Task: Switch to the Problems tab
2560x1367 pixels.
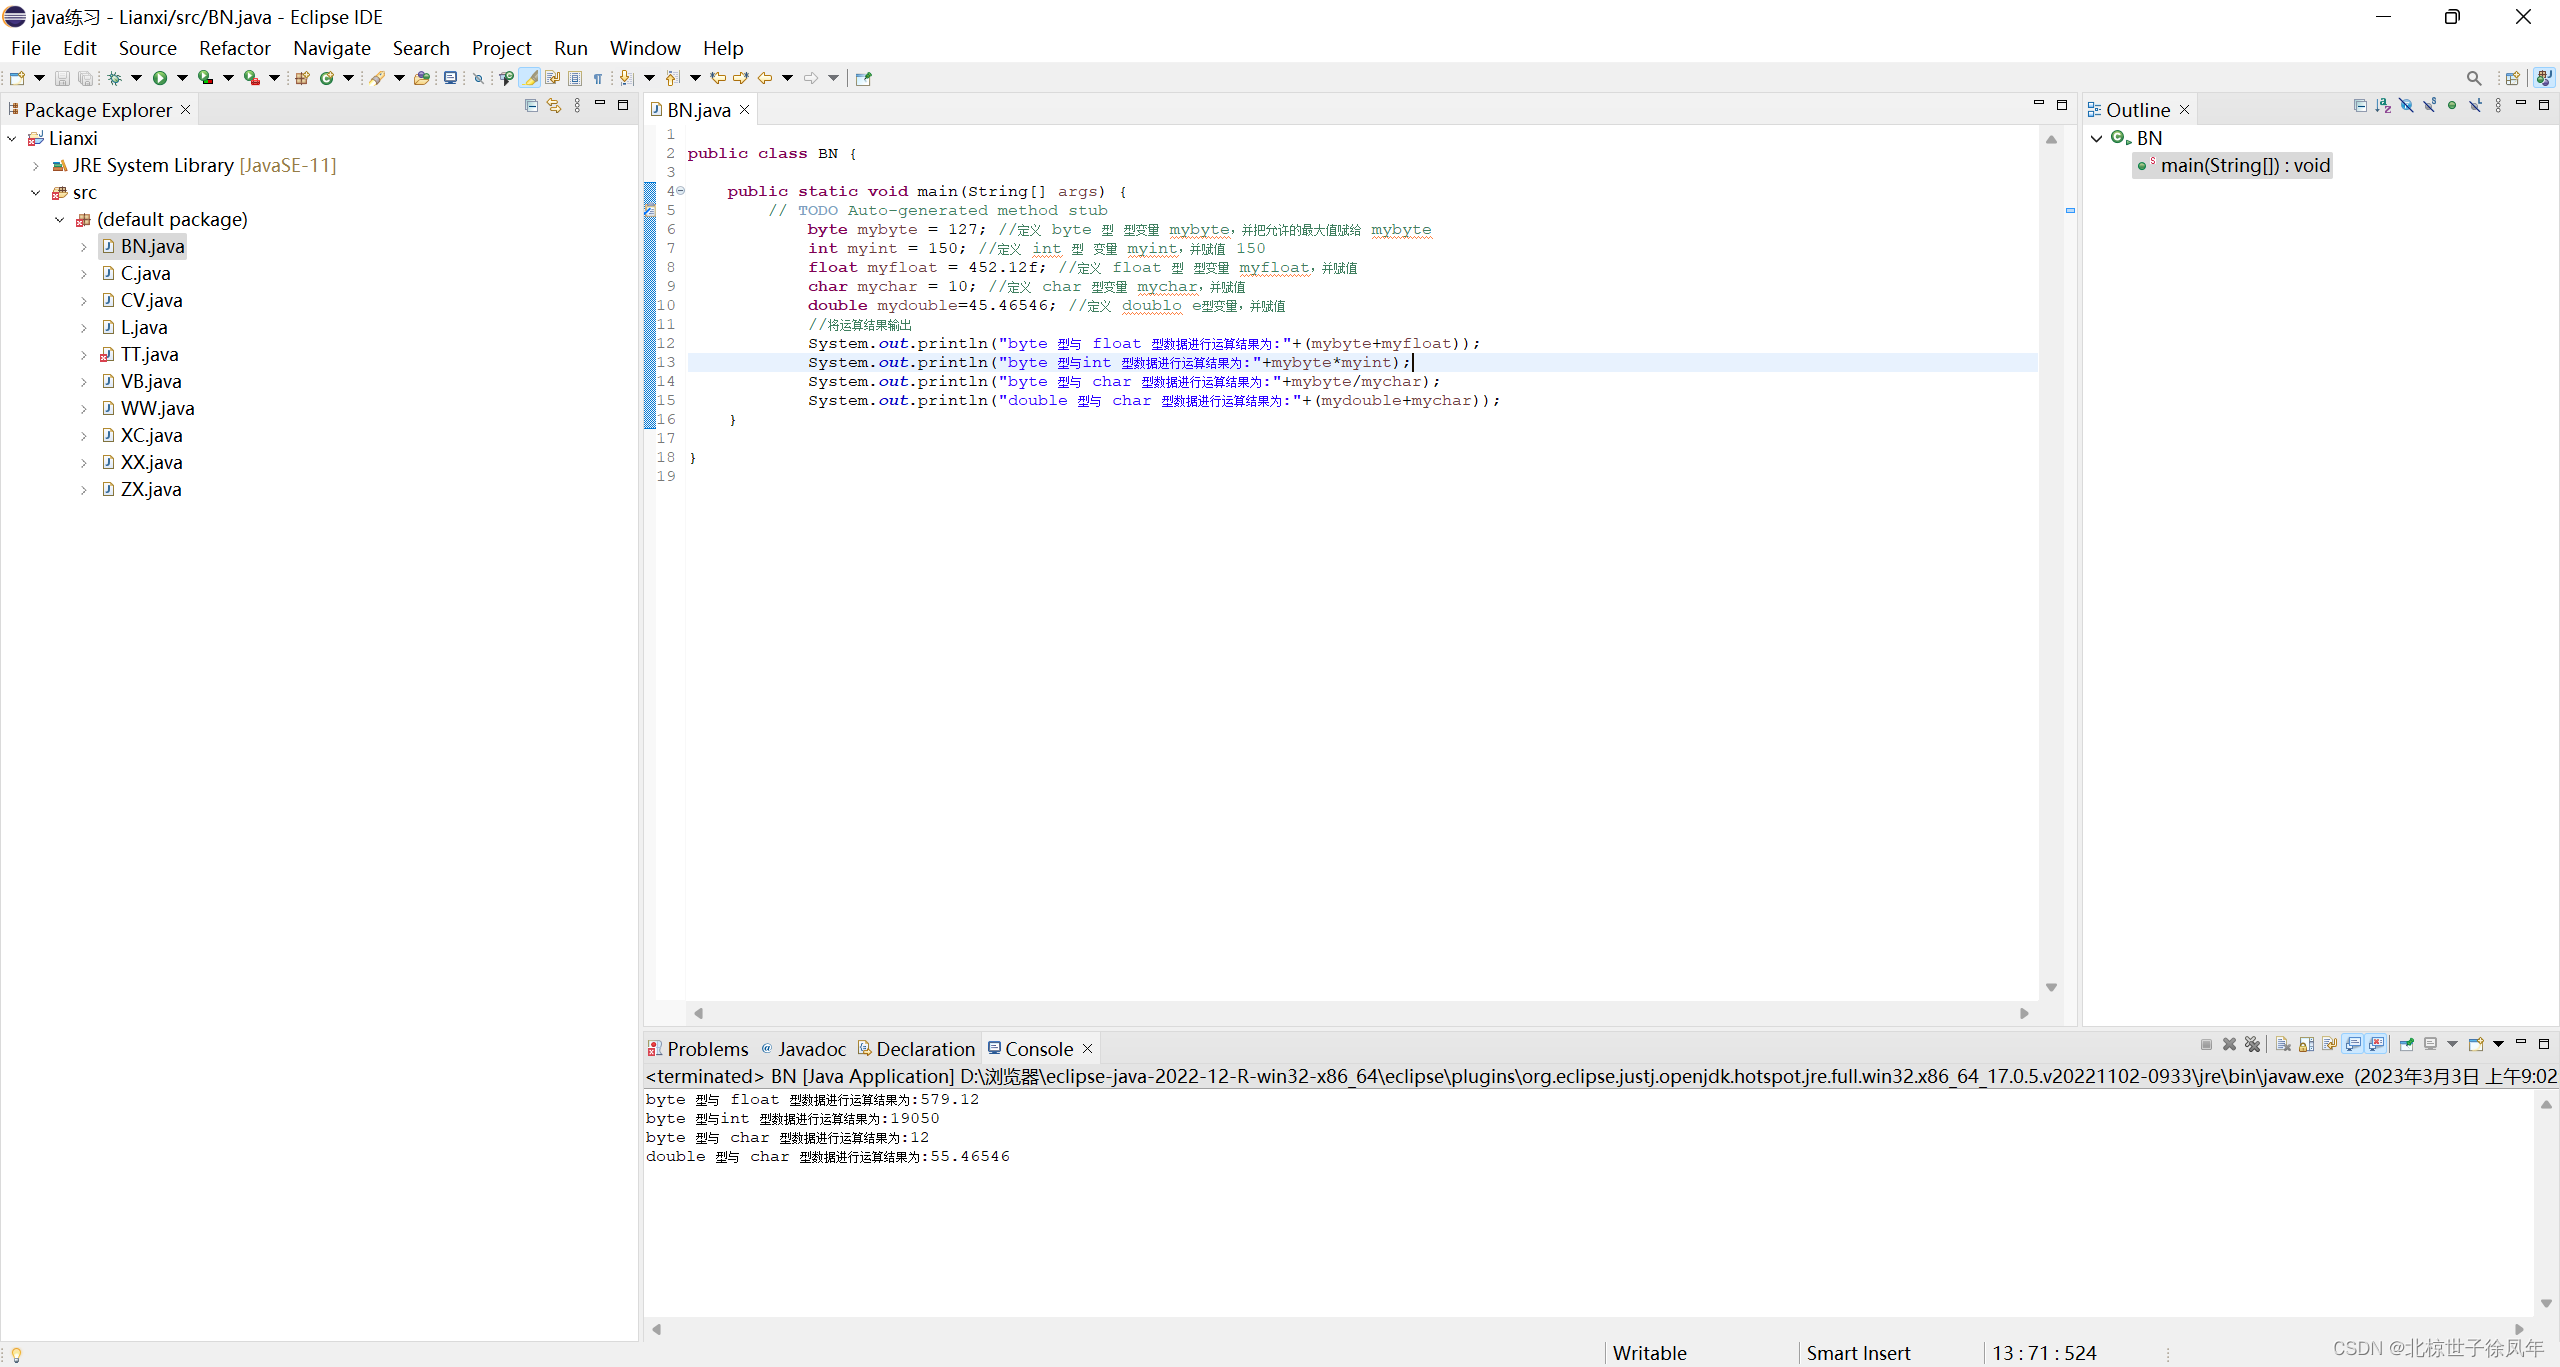Action: tap(708, 1048)
